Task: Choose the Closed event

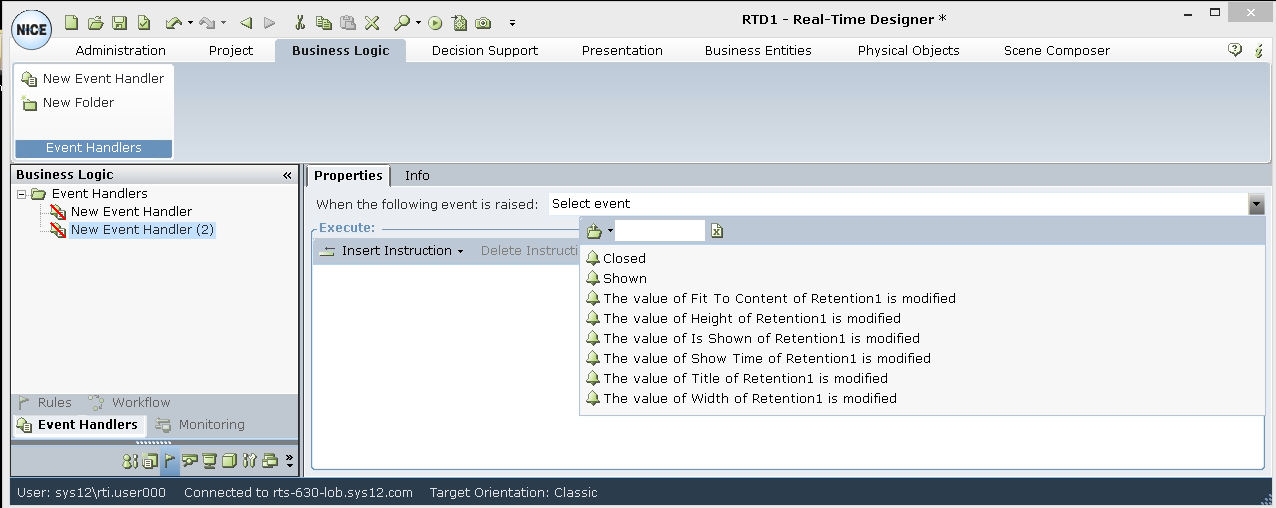Action: (x=616, y=258)
